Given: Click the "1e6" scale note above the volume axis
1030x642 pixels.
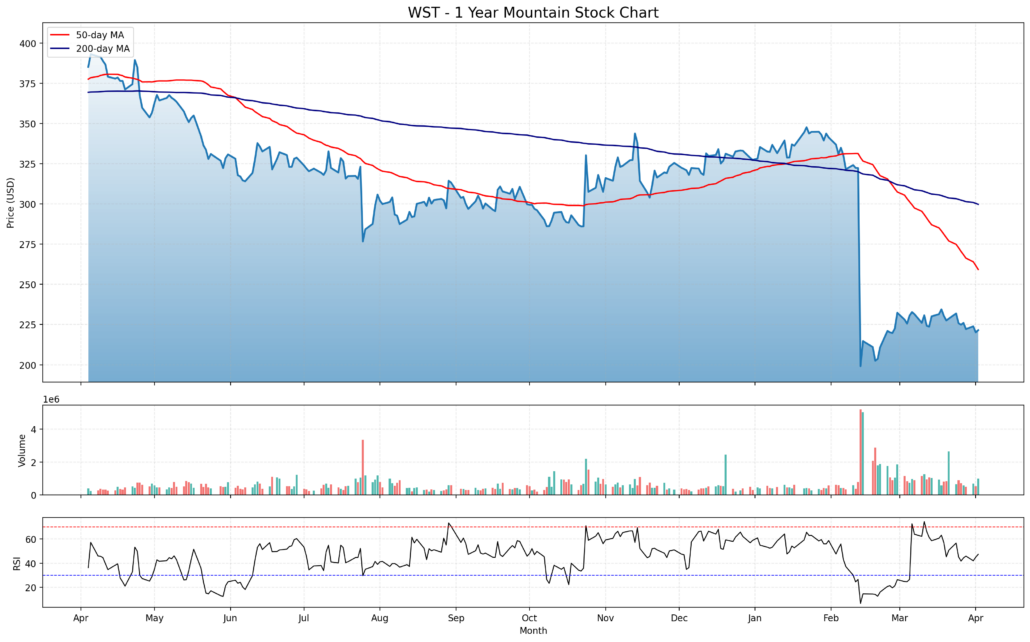Looking at the screenshot, I should pyautogui.click(x=51, y=399).
